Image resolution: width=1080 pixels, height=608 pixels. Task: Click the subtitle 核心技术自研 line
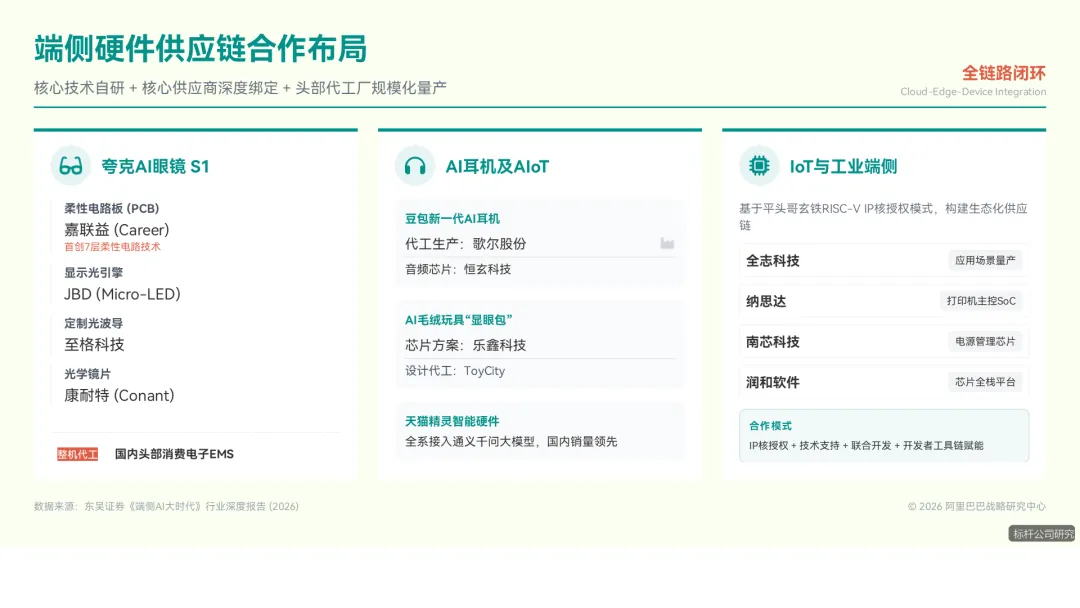click(240, 88)
